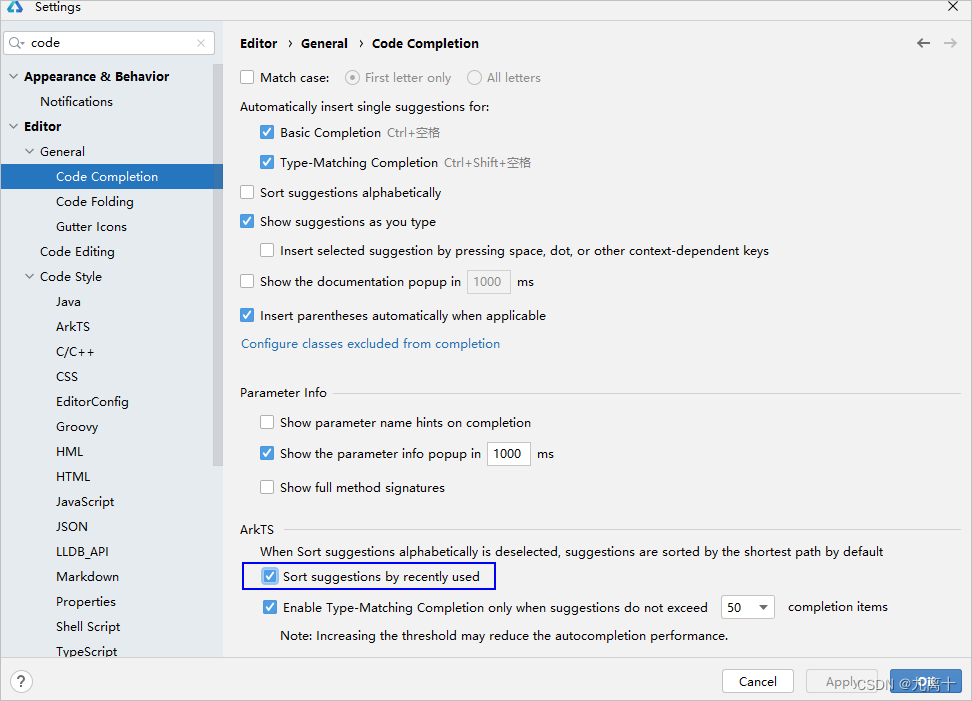Click Configure classes excluded from completion link
Image resolution: width=972 pixels, height=701 pixels.
point(370,343)
